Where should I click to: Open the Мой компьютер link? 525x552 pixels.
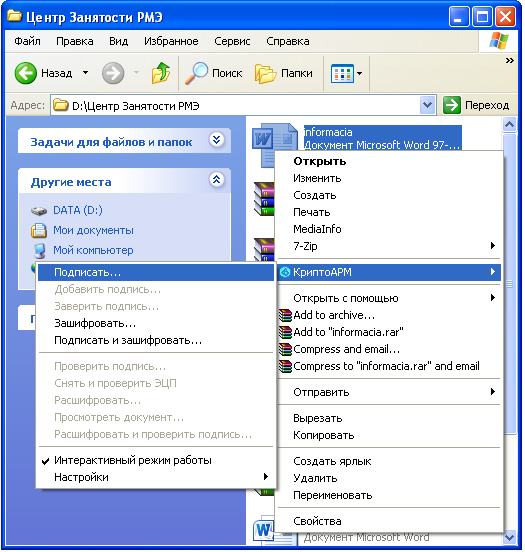click(93, 250)
